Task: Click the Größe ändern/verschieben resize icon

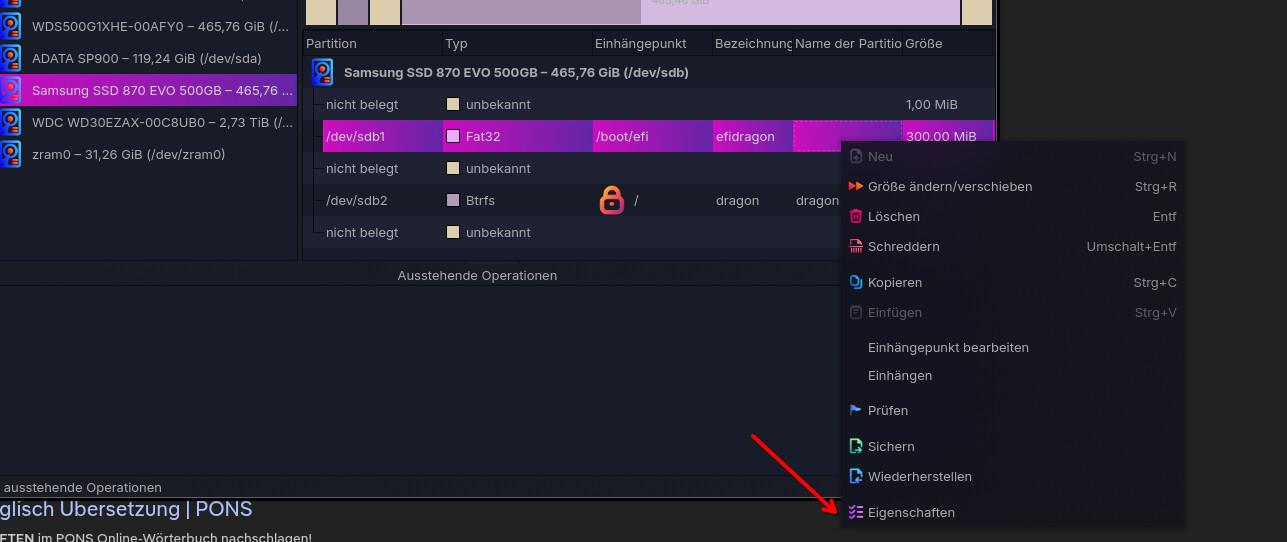Action: [855, 186]
